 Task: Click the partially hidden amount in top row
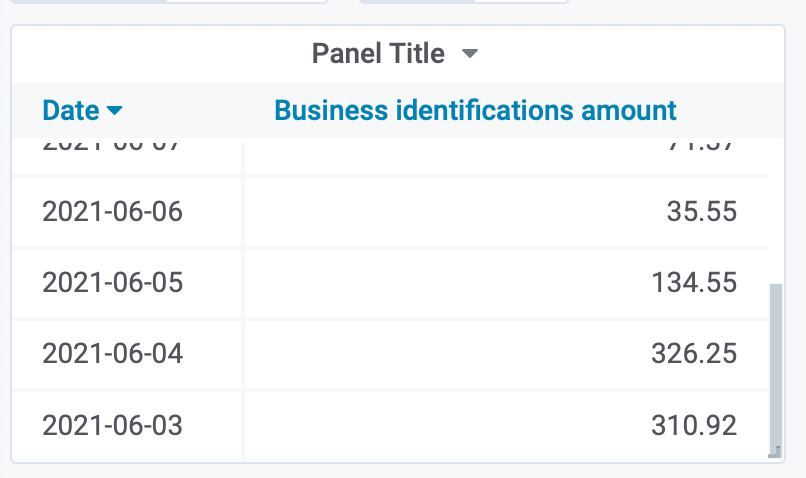(701, 144)
